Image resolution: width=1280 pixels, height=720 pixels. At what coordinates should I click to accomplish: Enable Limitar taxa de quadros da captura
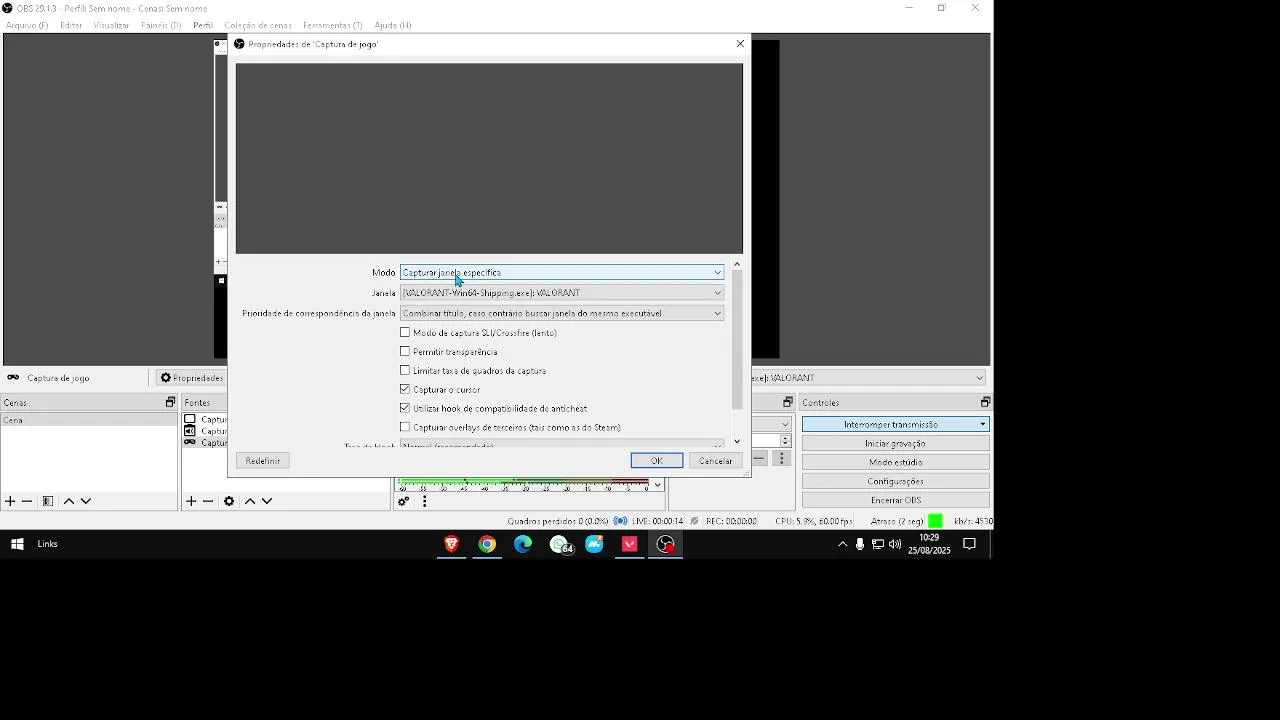[405, 370]
